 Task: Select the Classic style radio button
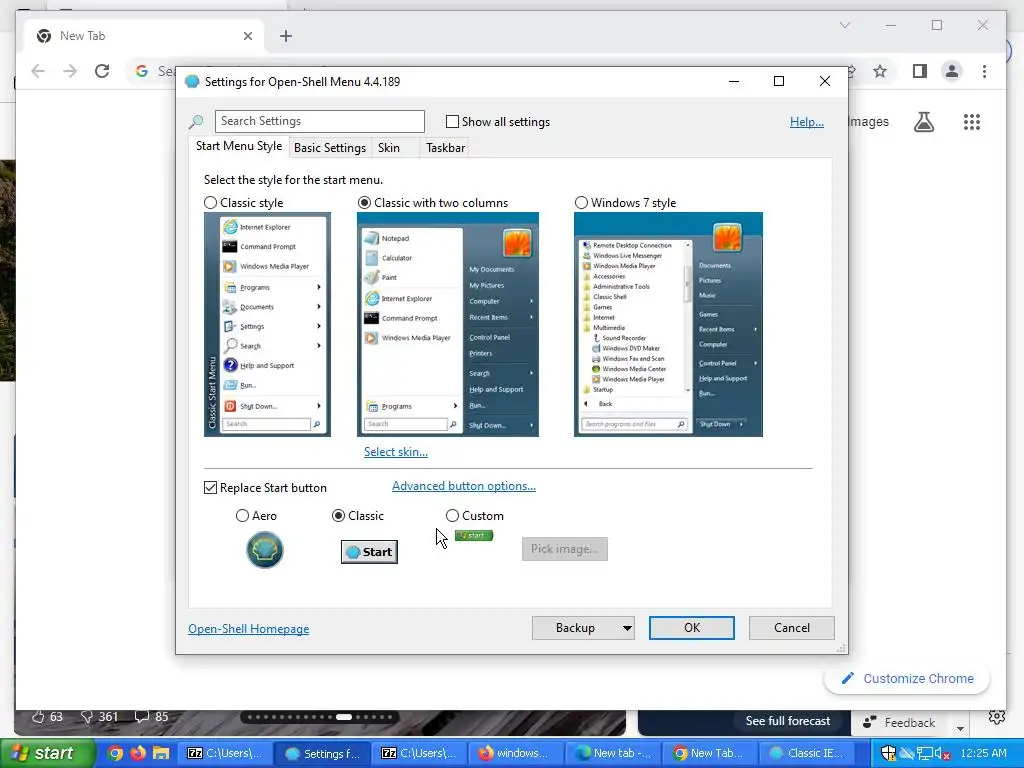click(210, 203)
